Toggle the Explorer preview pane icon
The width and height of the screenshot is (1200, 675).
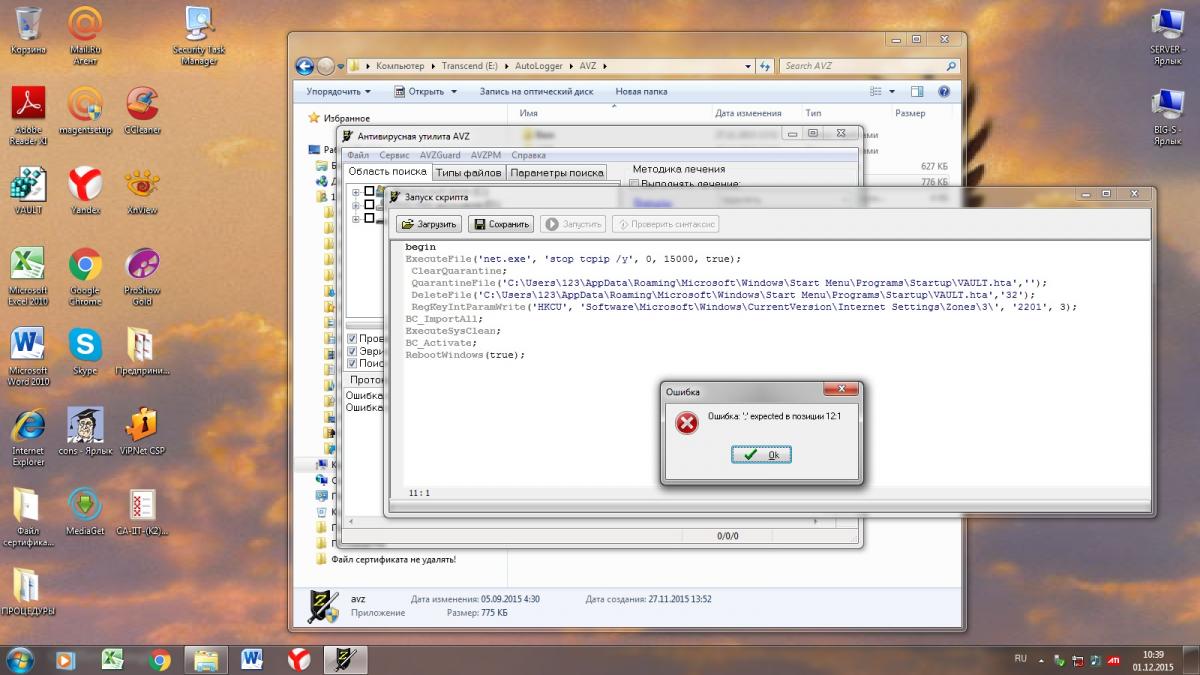918,91
